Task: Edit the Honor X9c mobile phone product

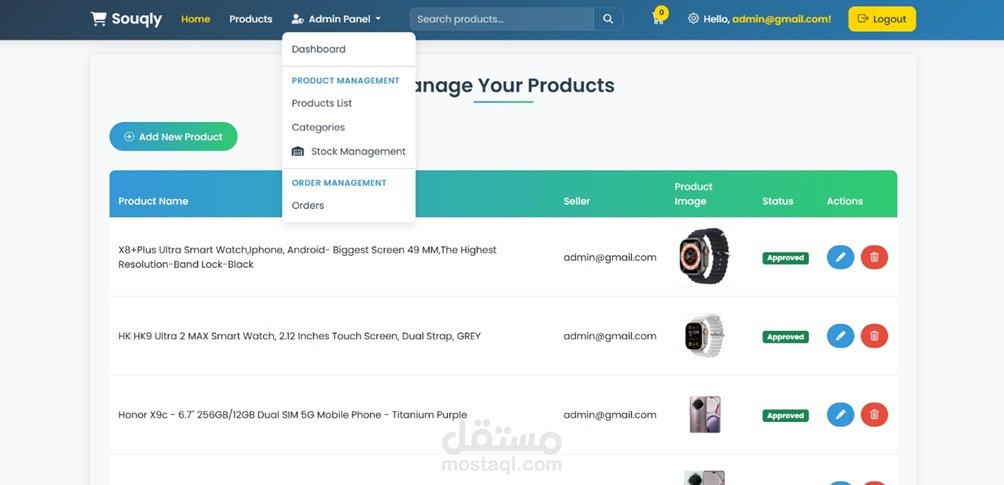Action: [841, 415]
